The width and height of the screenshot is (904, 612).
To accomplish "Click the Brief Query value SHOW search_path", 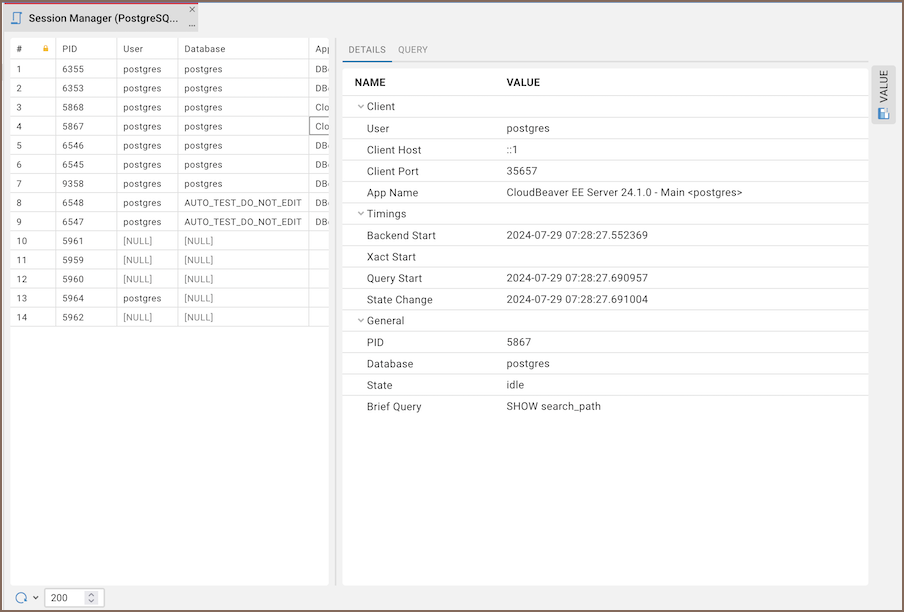I will click(553, 407).
